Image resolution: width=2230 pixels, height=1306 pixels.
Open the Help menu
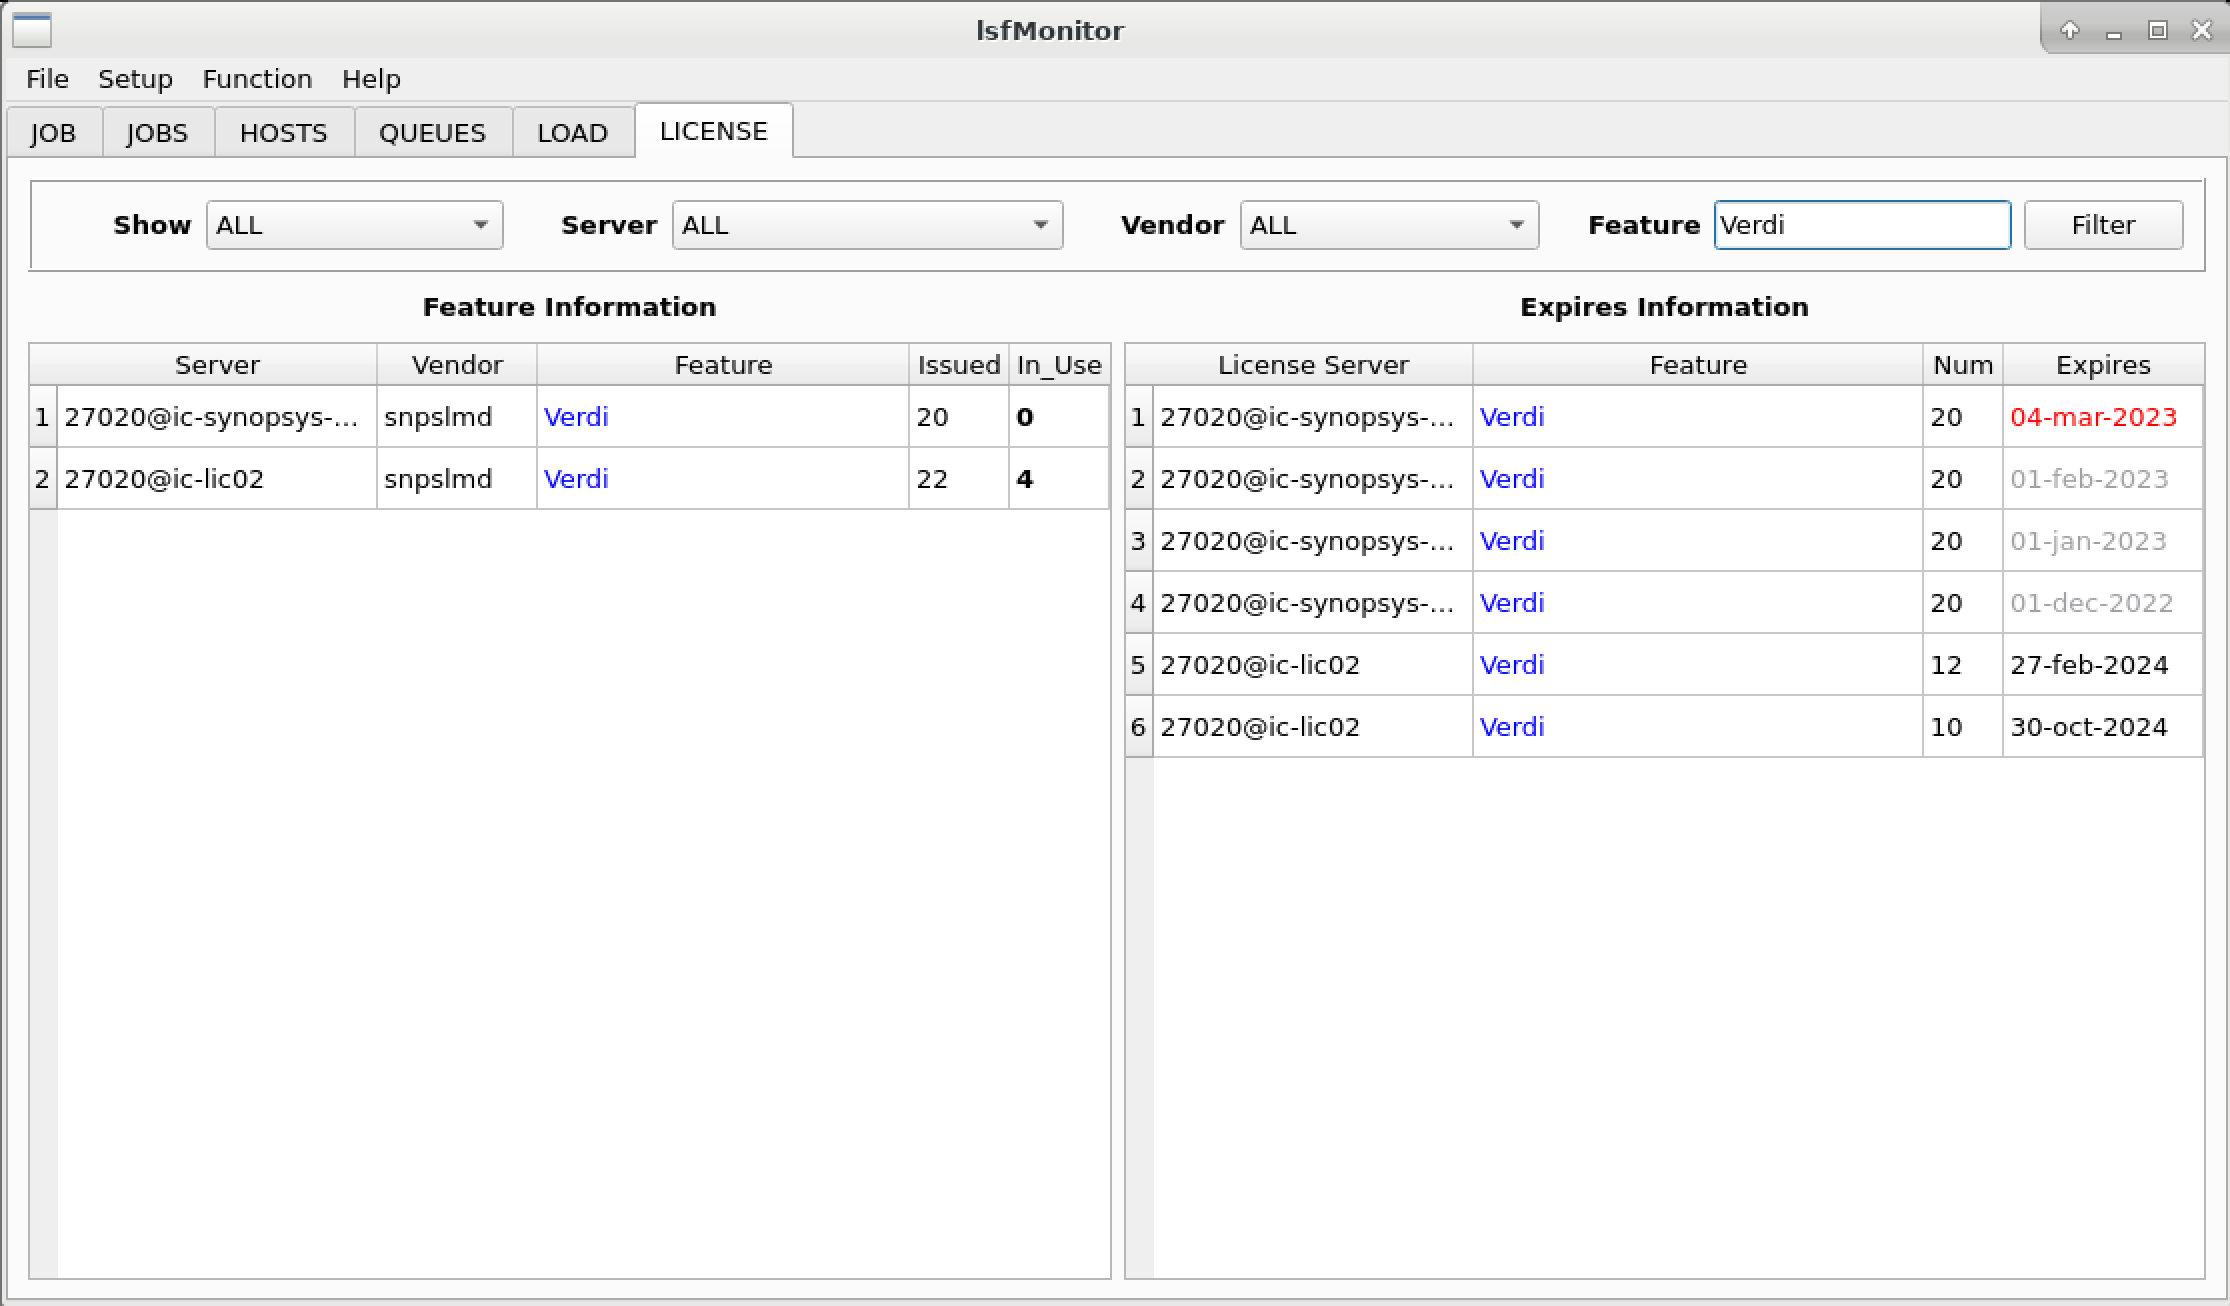[x=371, y=79]
